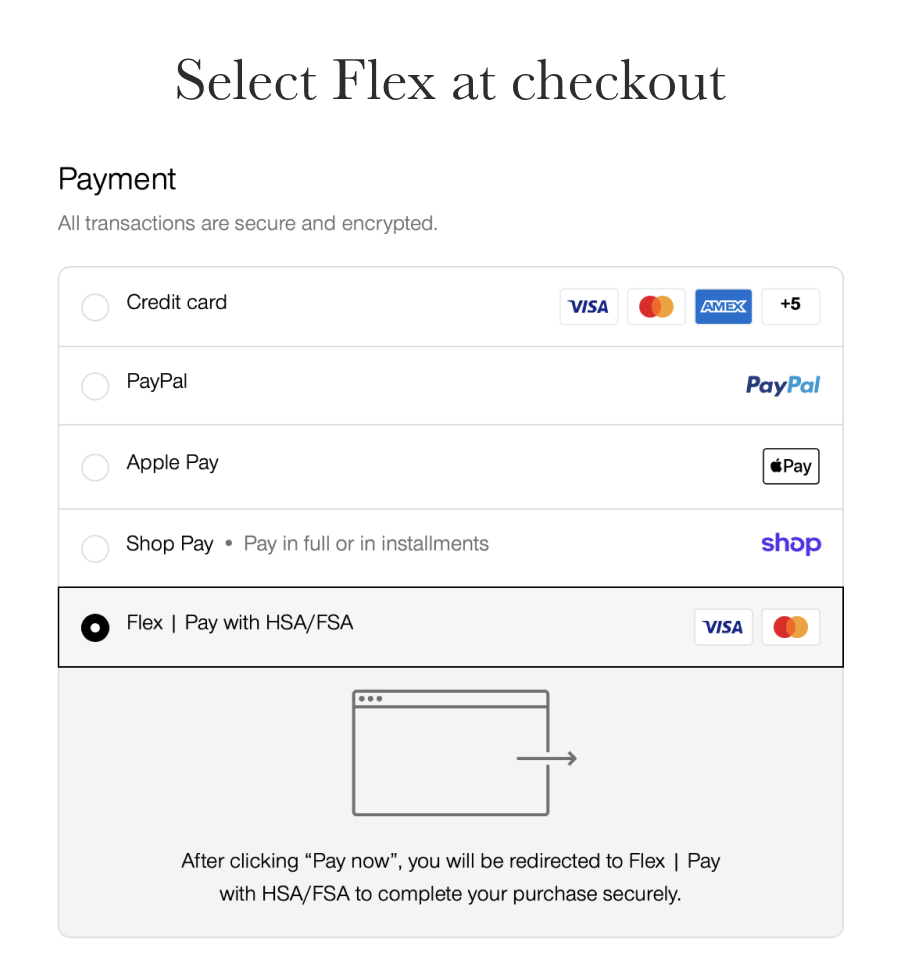
Task: Click the Apple Pay option label
Action: (x=172, y=463)
